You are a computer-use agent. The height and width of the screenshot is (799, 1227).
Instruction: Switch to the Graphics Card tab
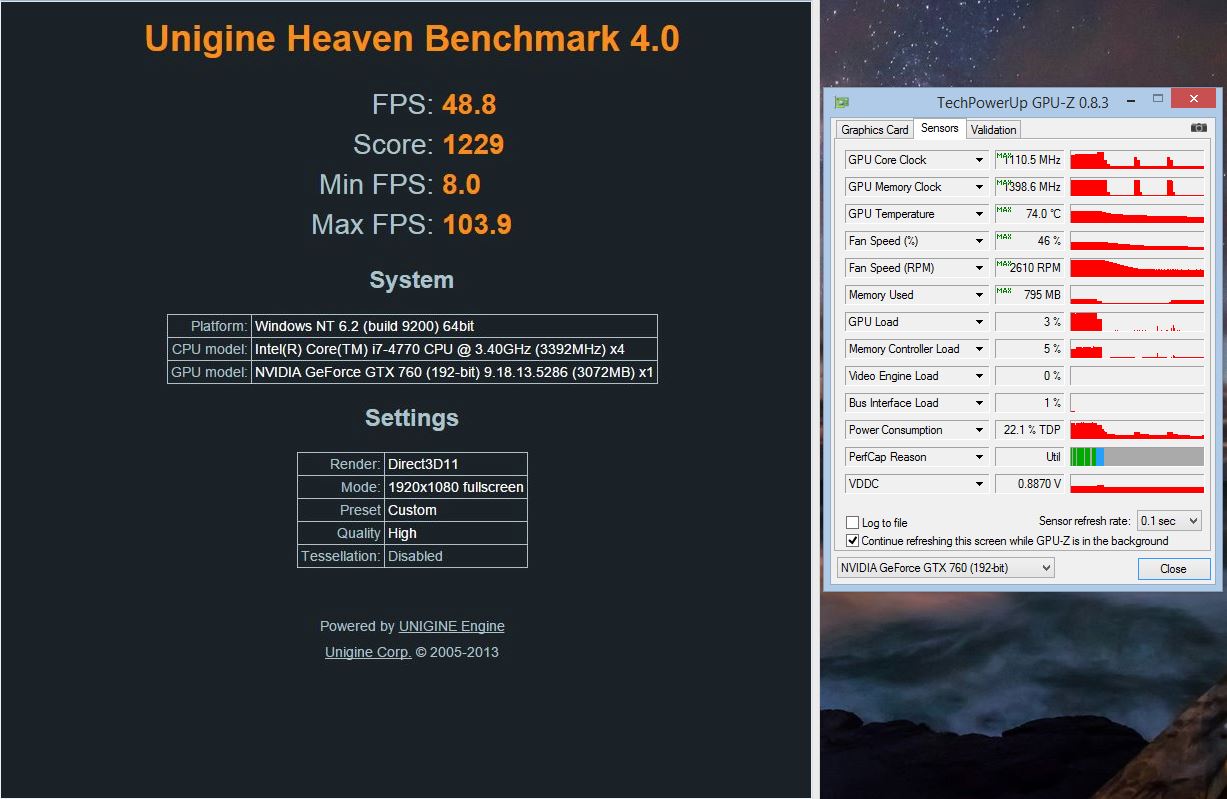click(x=875, y=129)
